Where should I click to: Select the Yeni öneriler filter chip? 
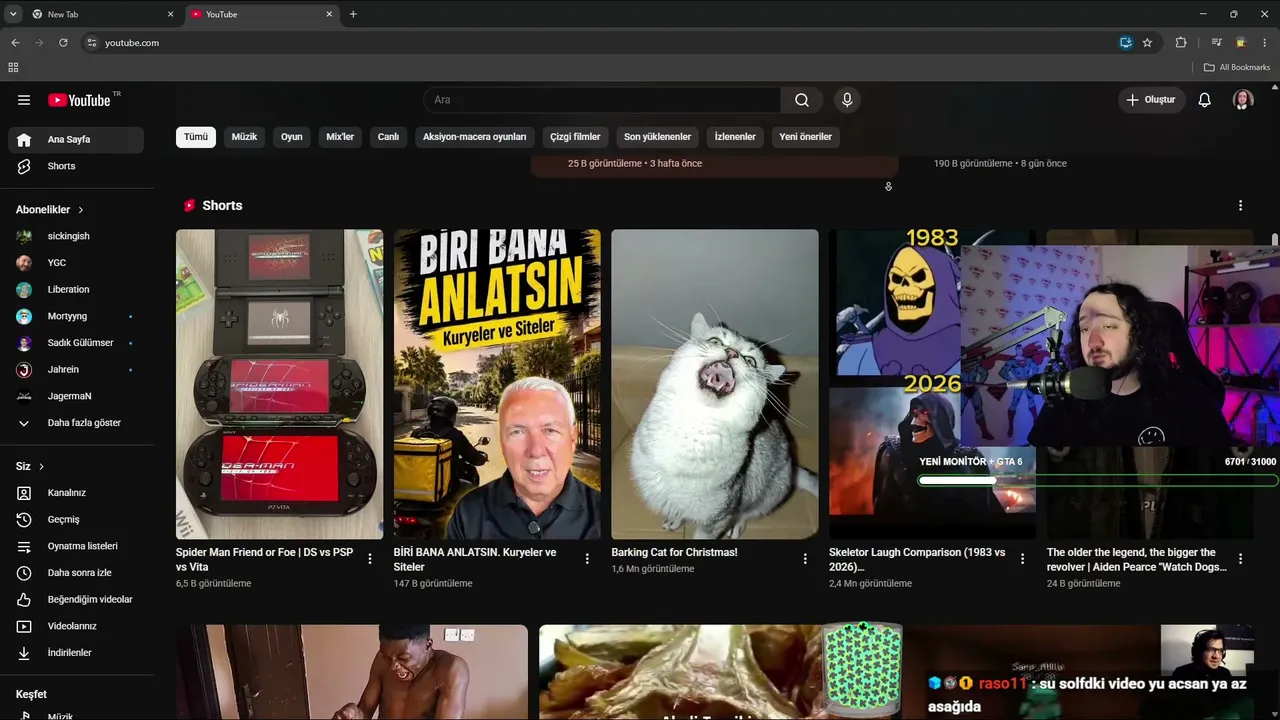point(805,137)
